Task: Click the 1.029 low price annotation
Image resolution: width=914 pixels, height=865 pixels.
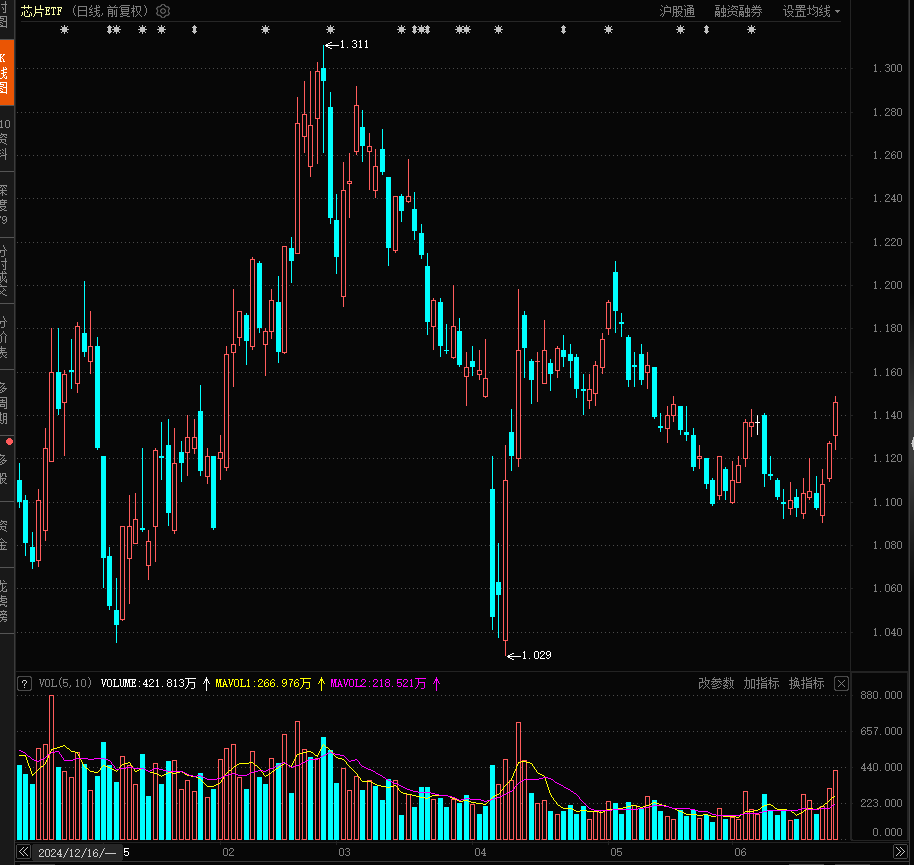Action: click(x=536, y=655)
